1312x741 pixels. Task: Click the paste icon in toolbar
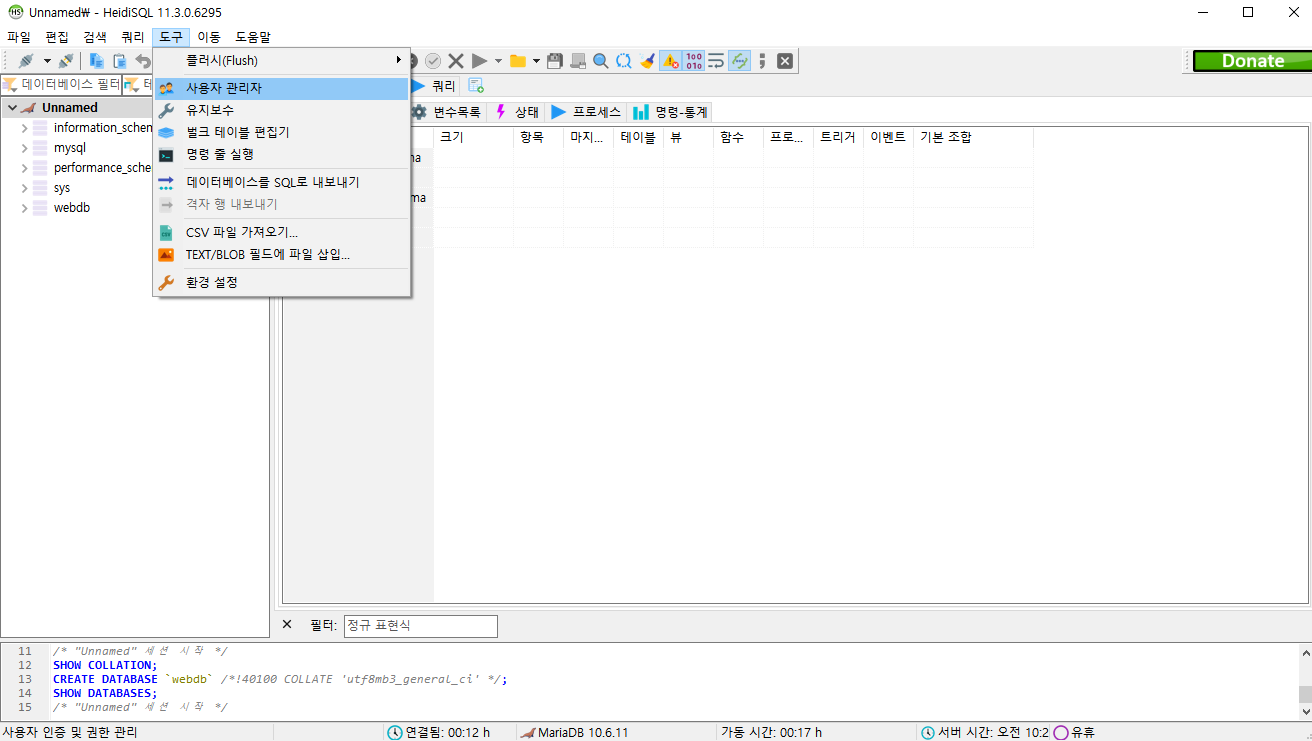click(120, 61)
